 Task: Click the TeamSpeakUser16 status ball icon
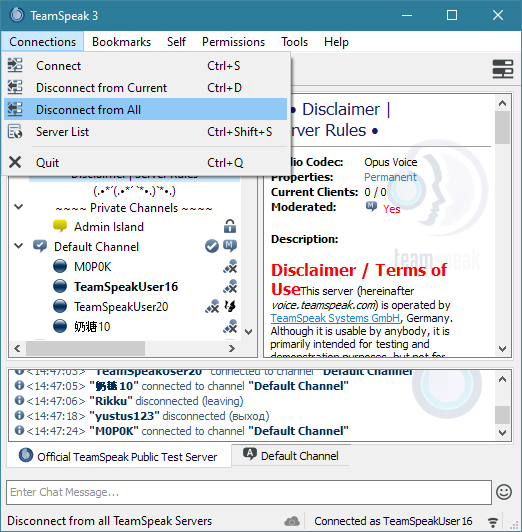point(60,286)
